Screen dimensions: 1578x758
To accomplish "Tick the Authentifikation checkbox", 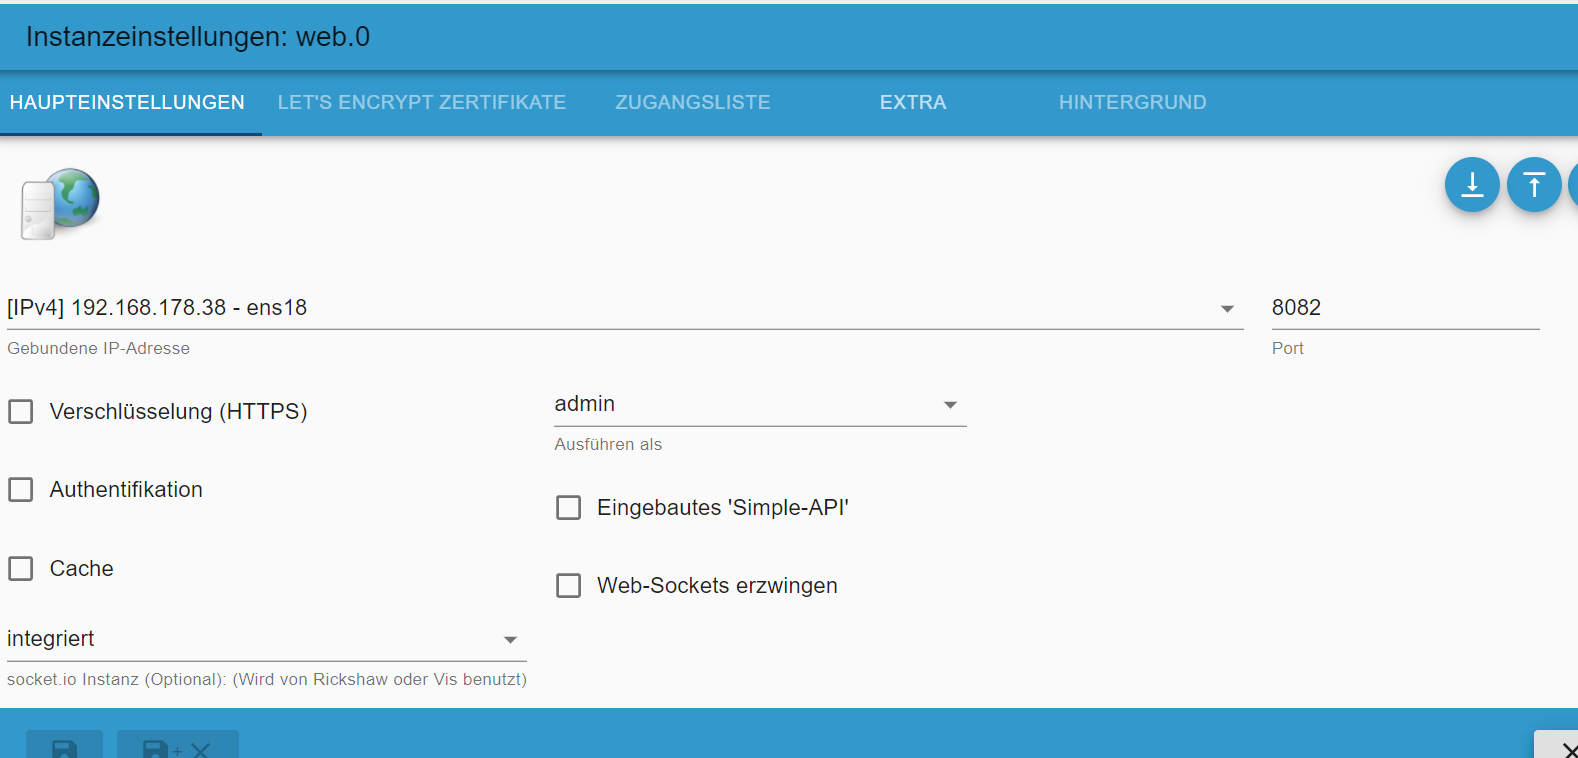I will [21, 490].
